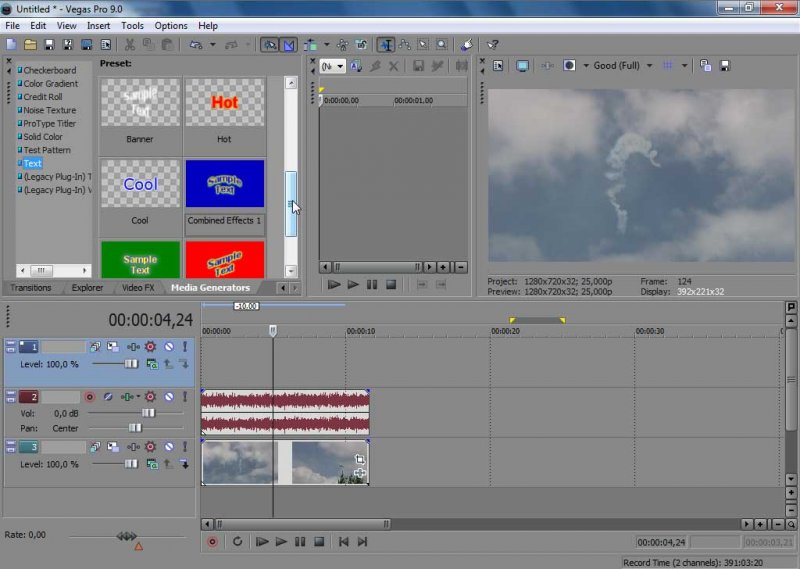This screenshot has height=569, width=800.
Task: Select the Noise Texture generator
Action: point(49,110)
